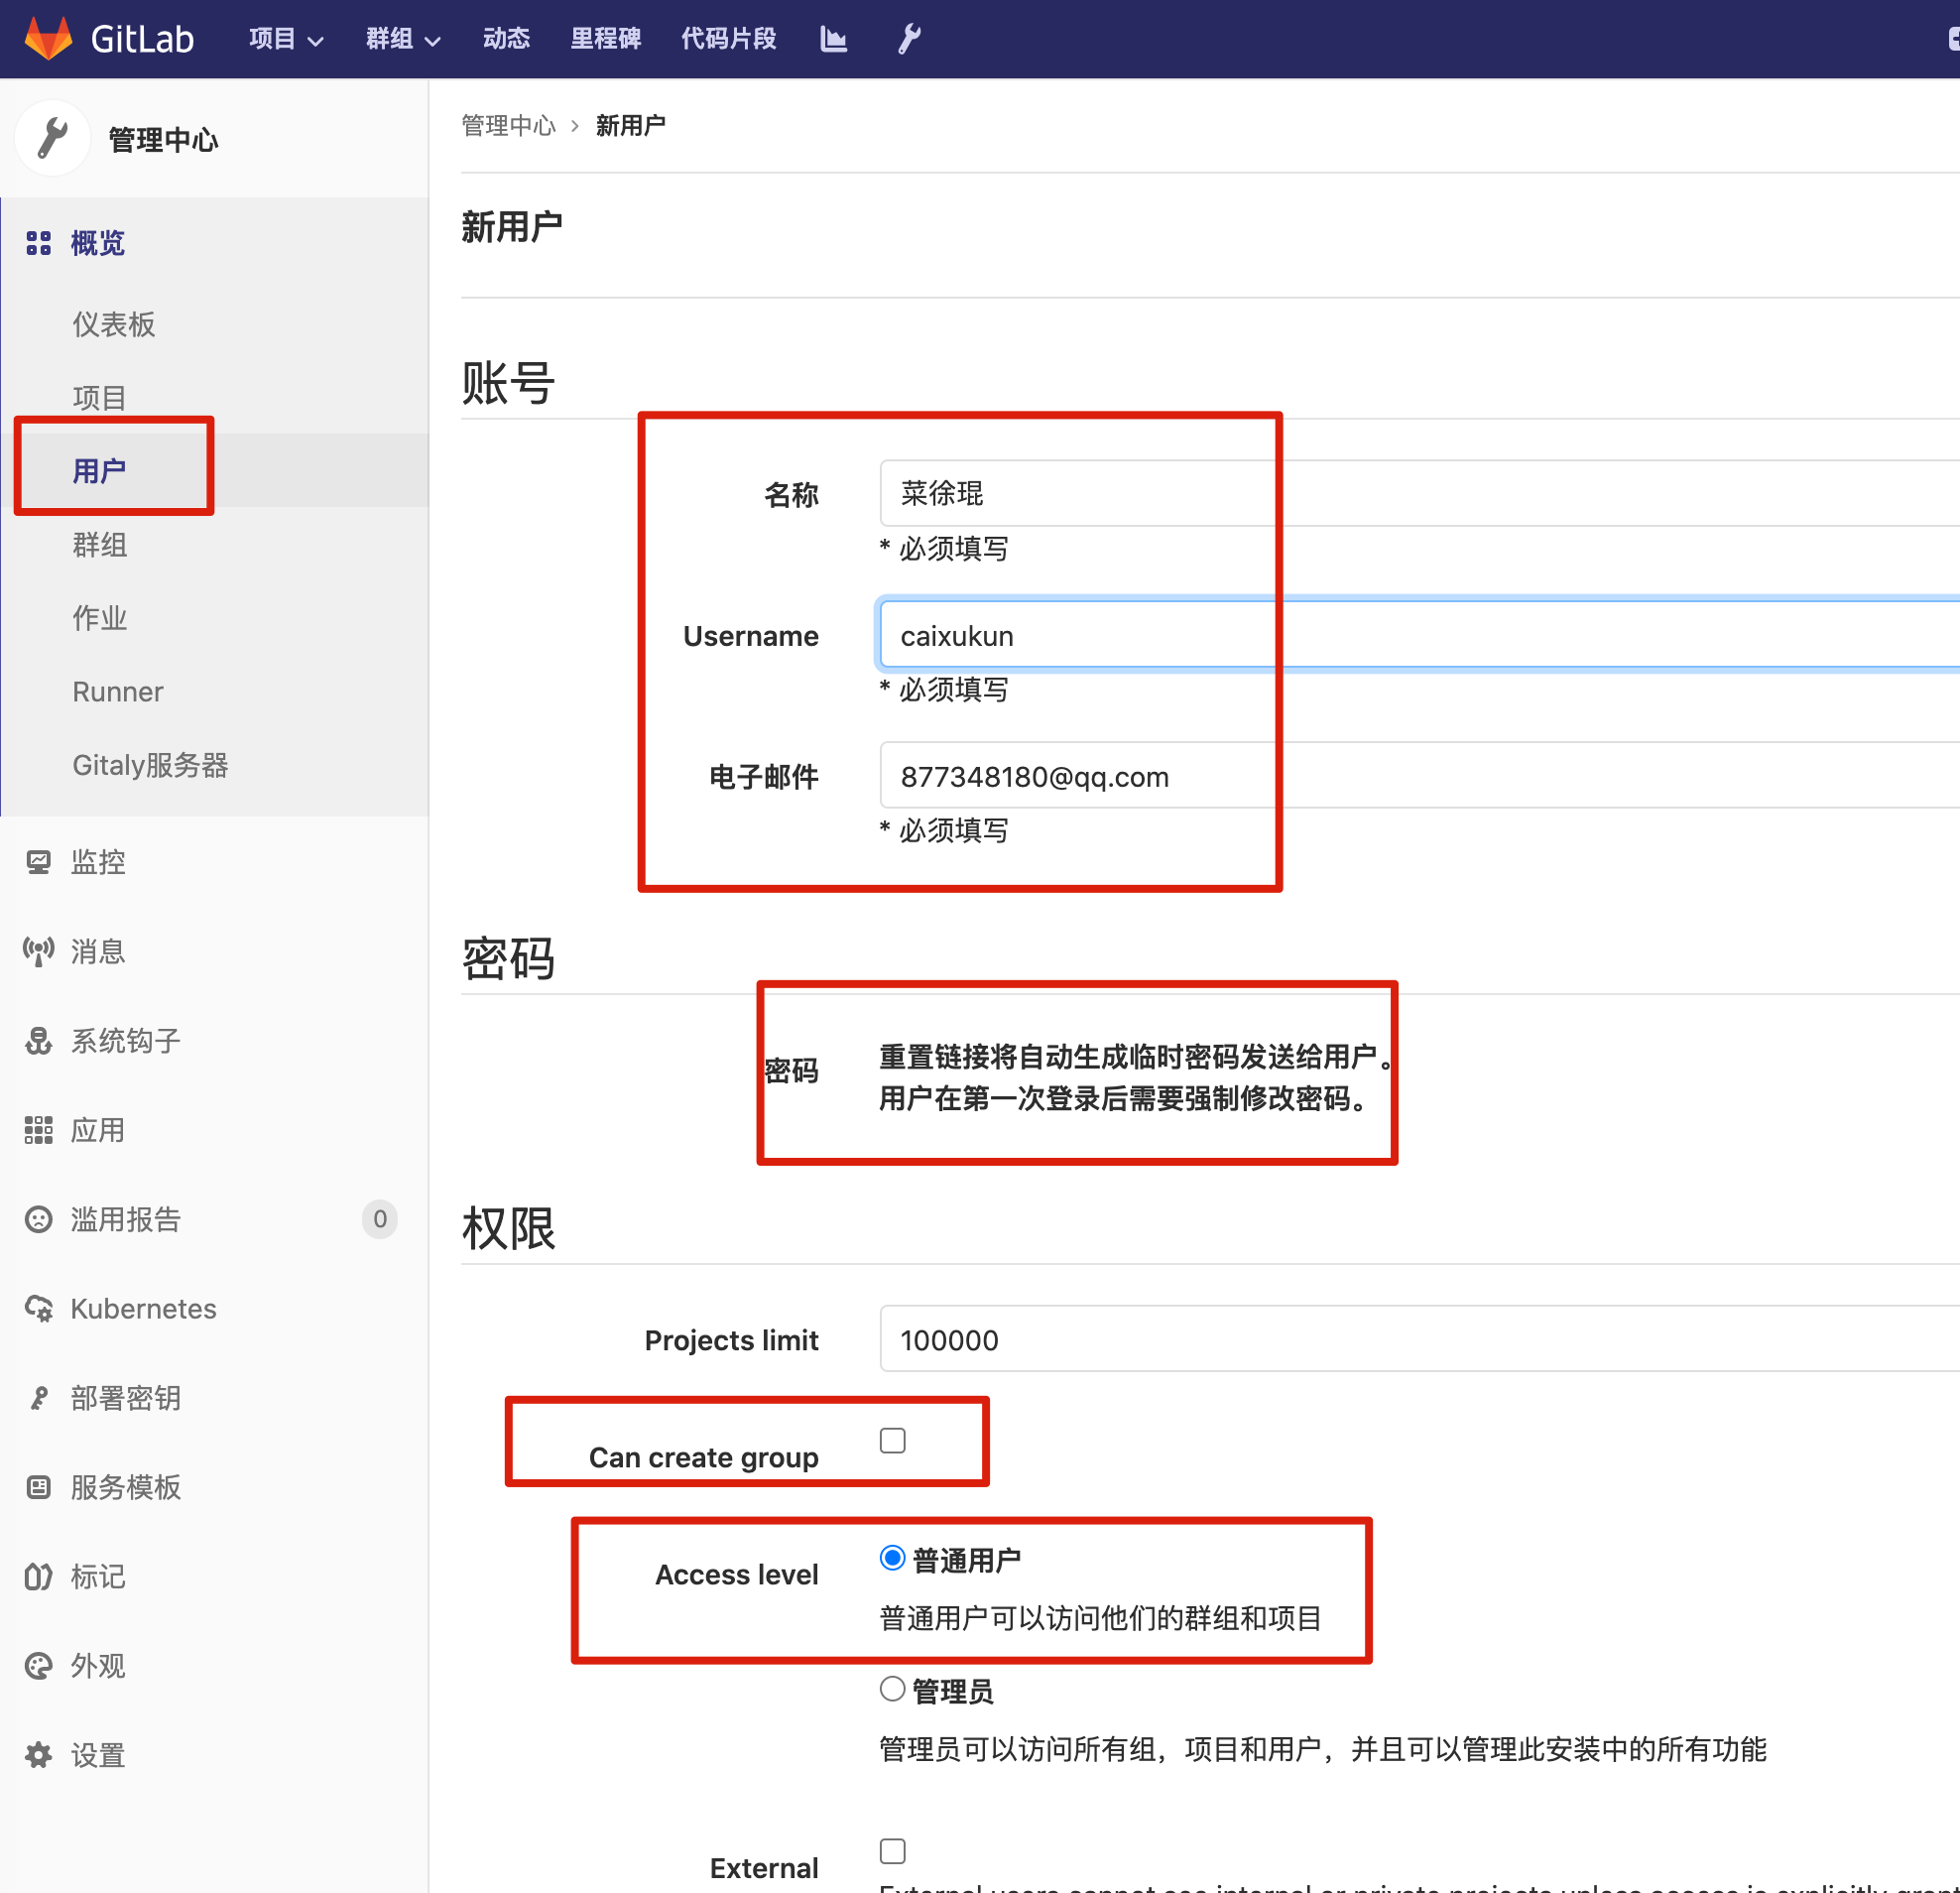Click the 部署密钥 key icon
This screenshot has width=1960, height=1893.
[x=38, y=1398]
